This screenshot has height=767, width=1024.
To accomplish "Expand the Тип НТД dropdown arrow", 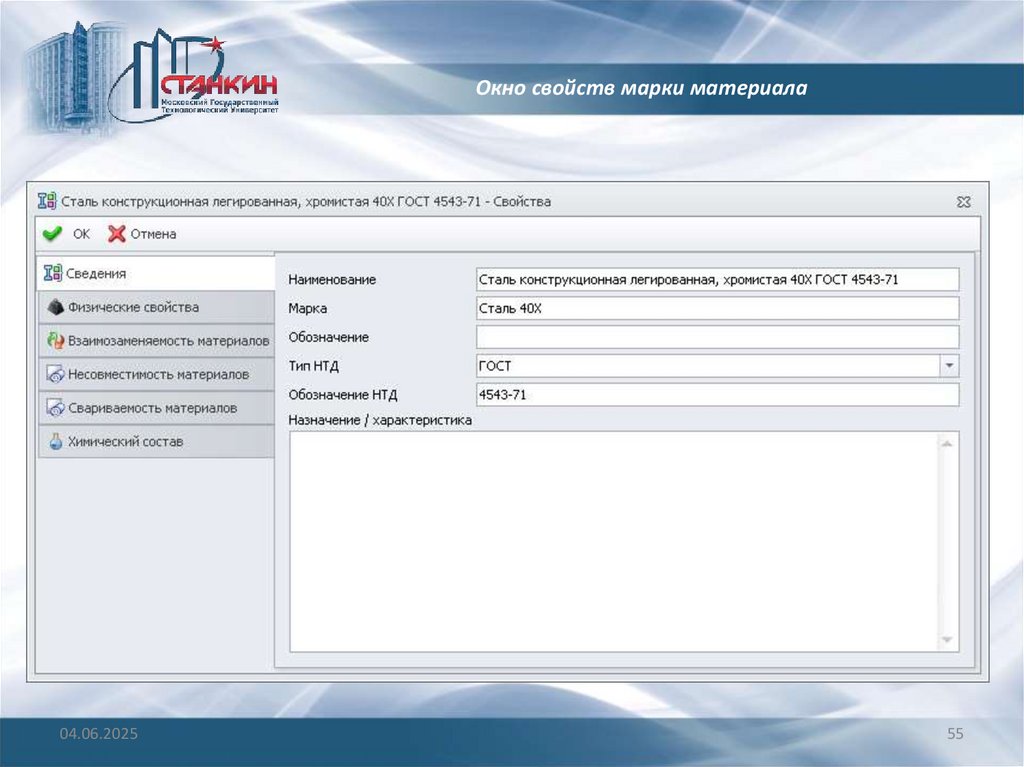I will 949,366.
